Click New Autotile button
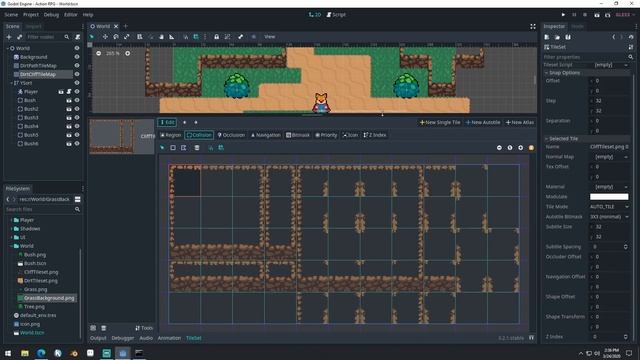The image size is (640, 360). click(x=483, y=122)
